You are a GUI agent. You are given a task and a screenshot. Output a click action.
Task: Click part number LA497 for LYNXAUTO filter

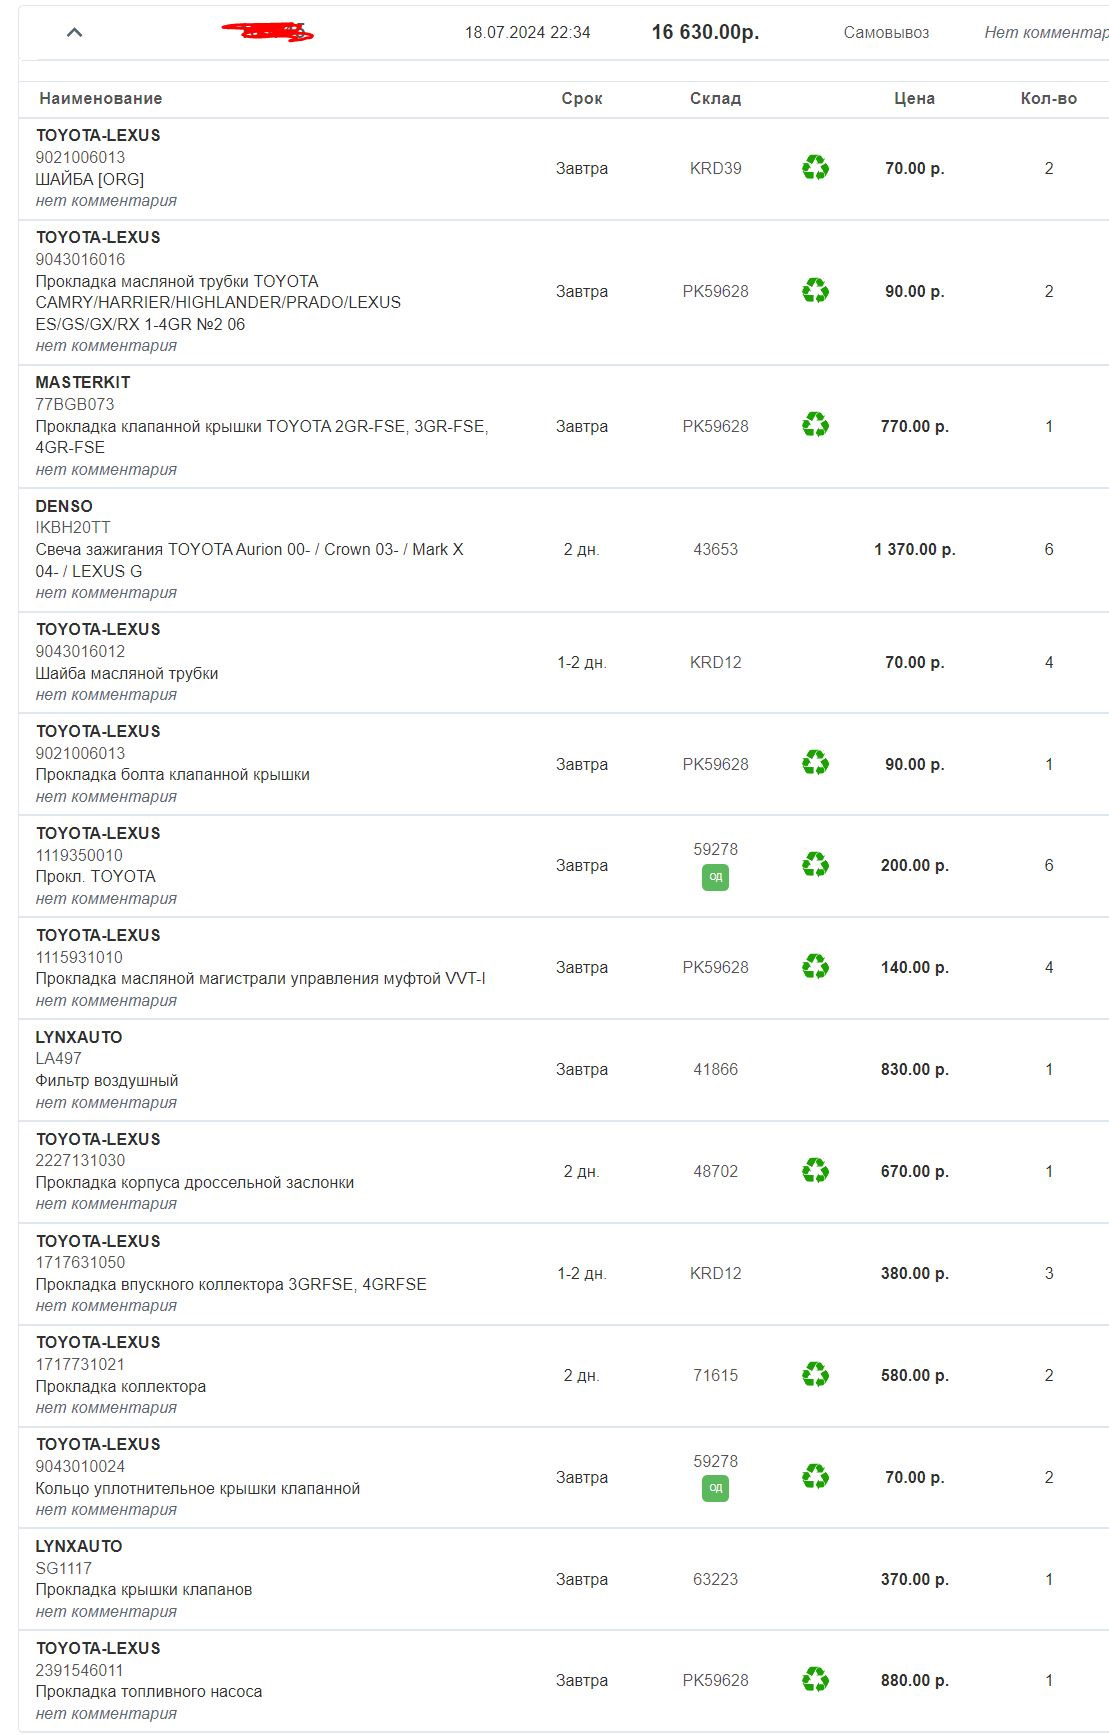(x=59, y=1058)
